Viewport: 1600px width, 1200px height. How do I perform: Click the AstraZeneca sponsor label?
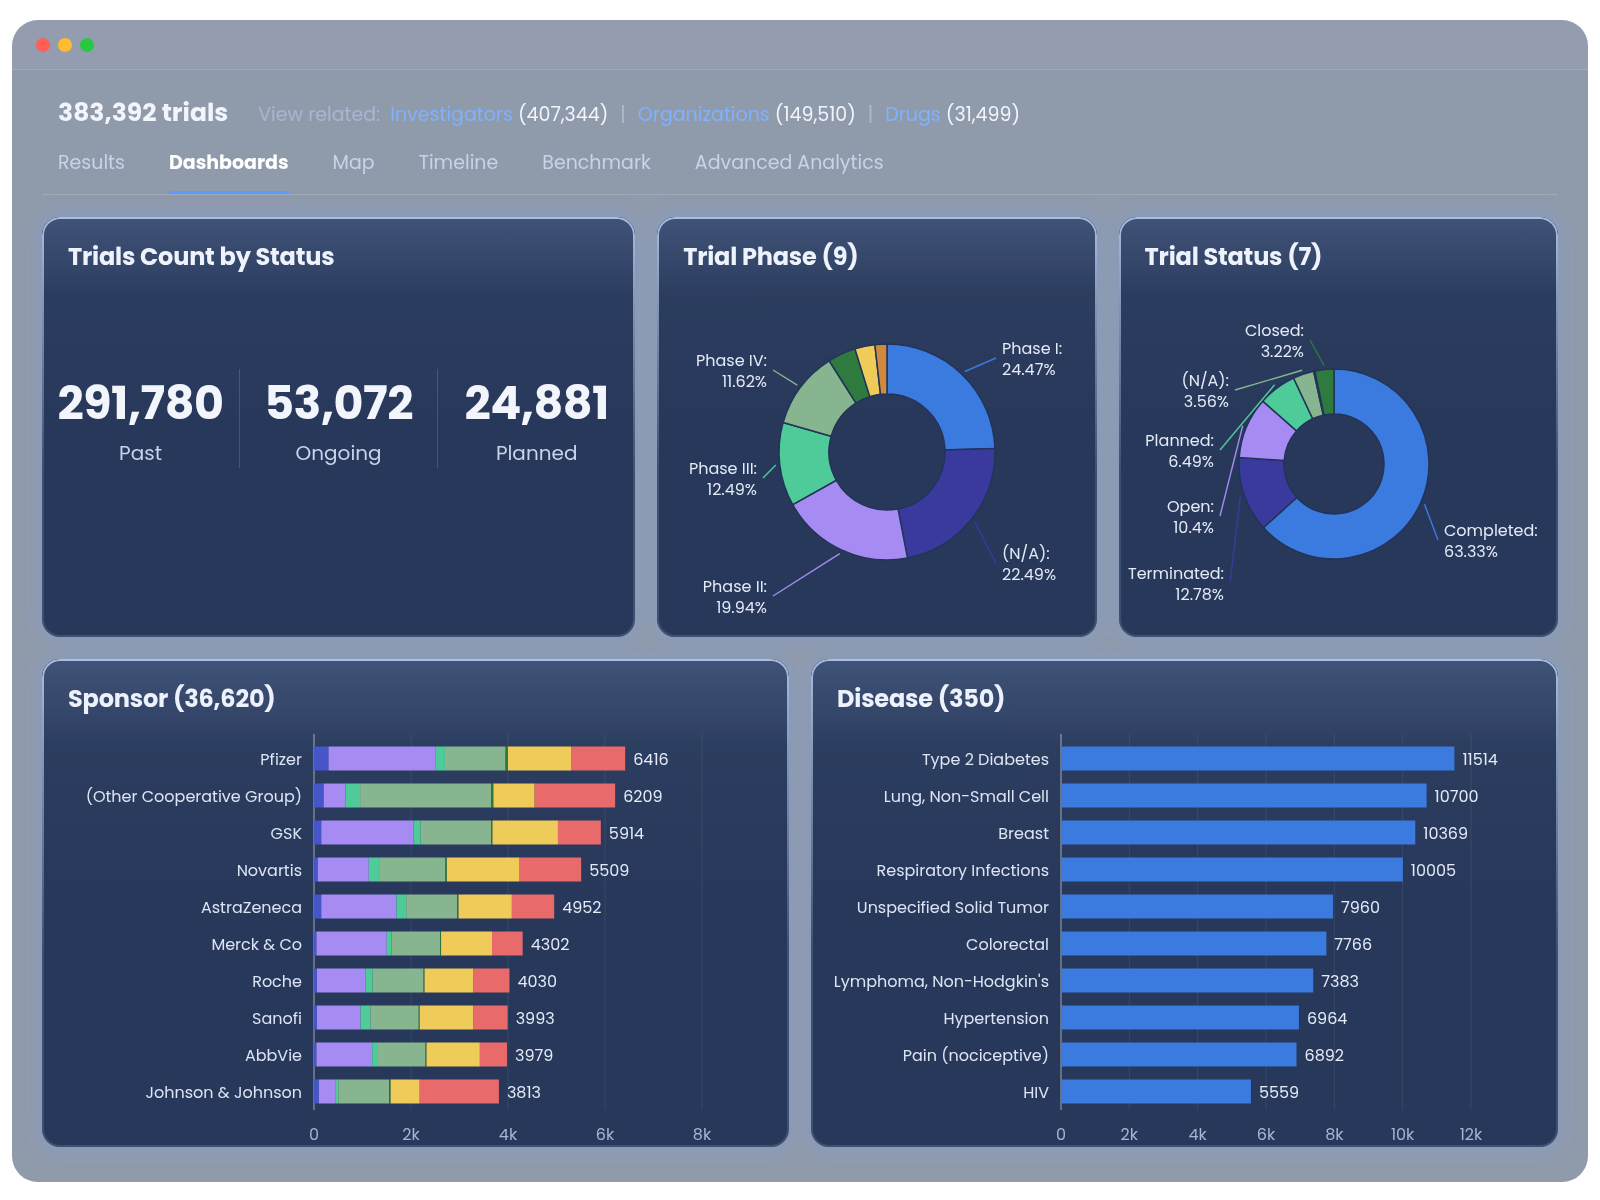point(251,907)
